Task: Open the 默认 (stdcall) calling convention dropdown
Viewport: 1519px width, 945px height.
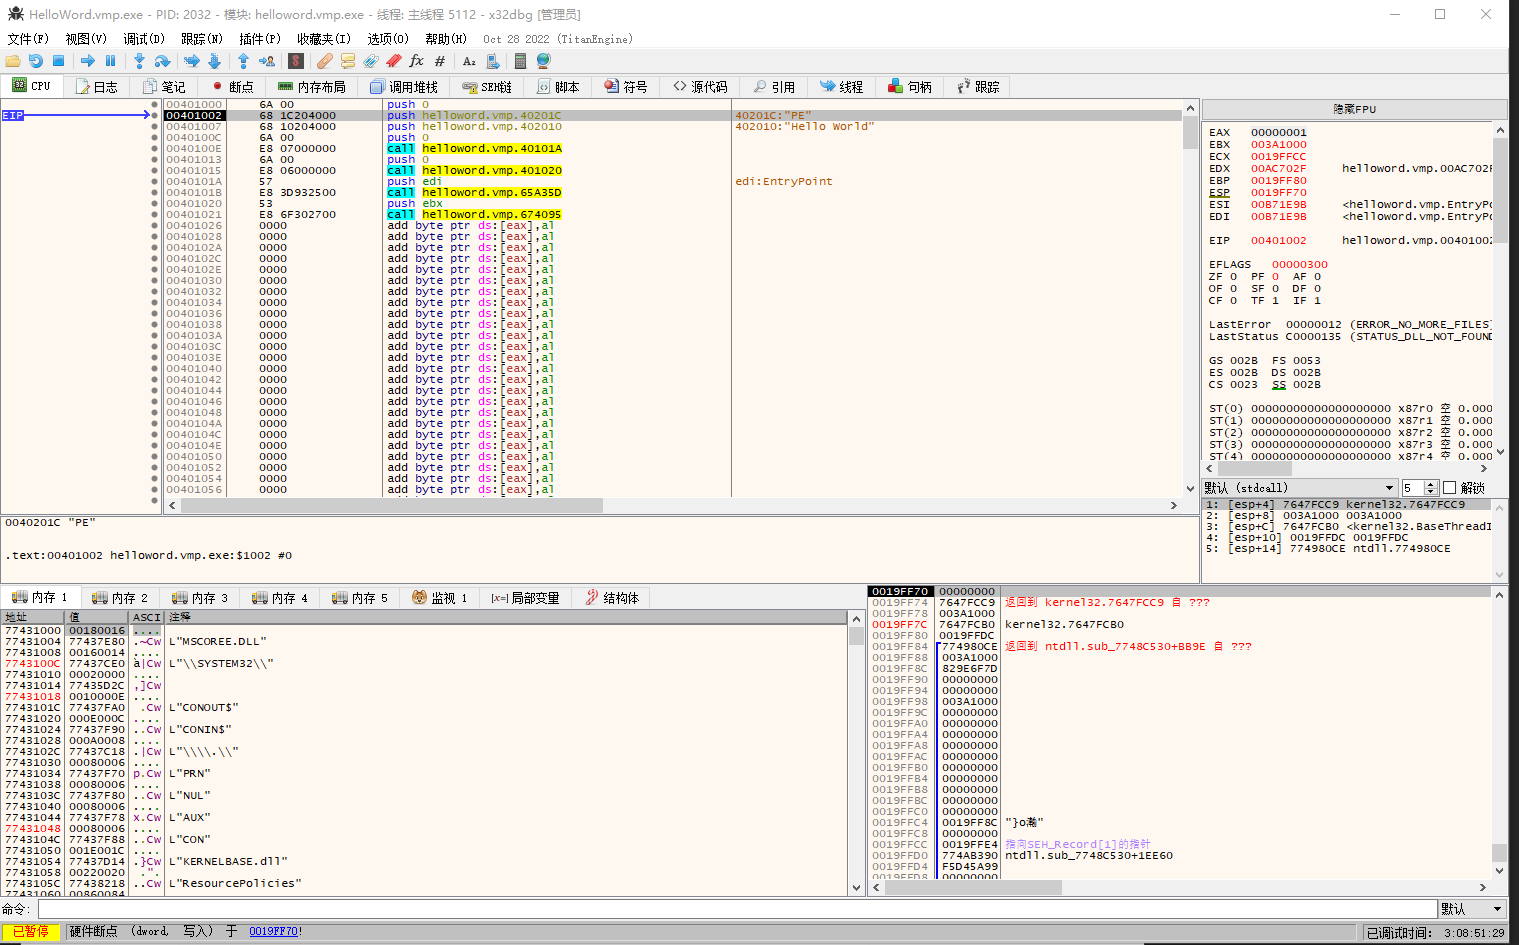Action: [1299, 488]
